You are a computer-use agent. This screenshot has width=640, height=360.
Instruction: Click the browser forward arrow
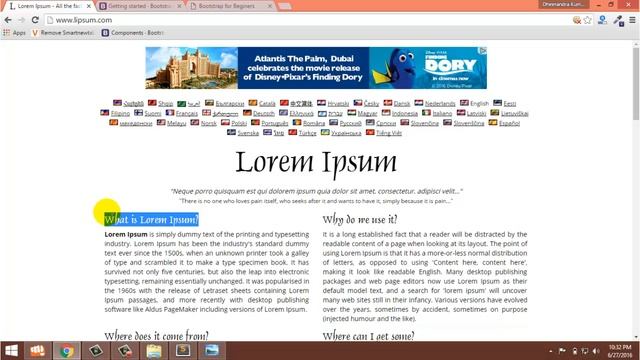pos(21,20)
